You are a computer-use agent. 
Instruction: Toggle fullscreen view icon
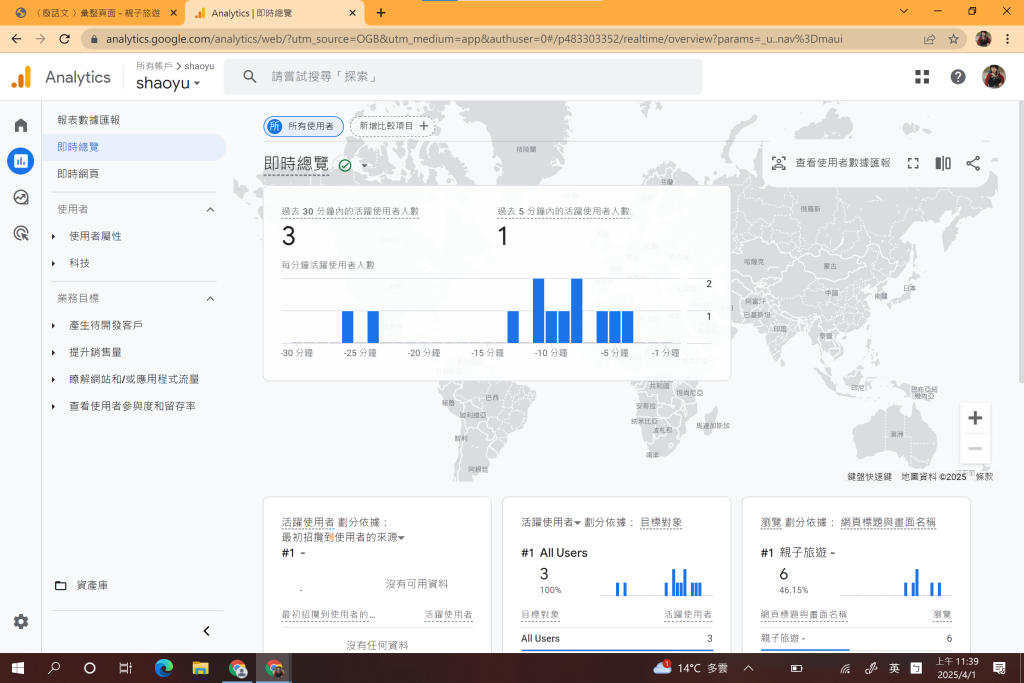point(913,163)
